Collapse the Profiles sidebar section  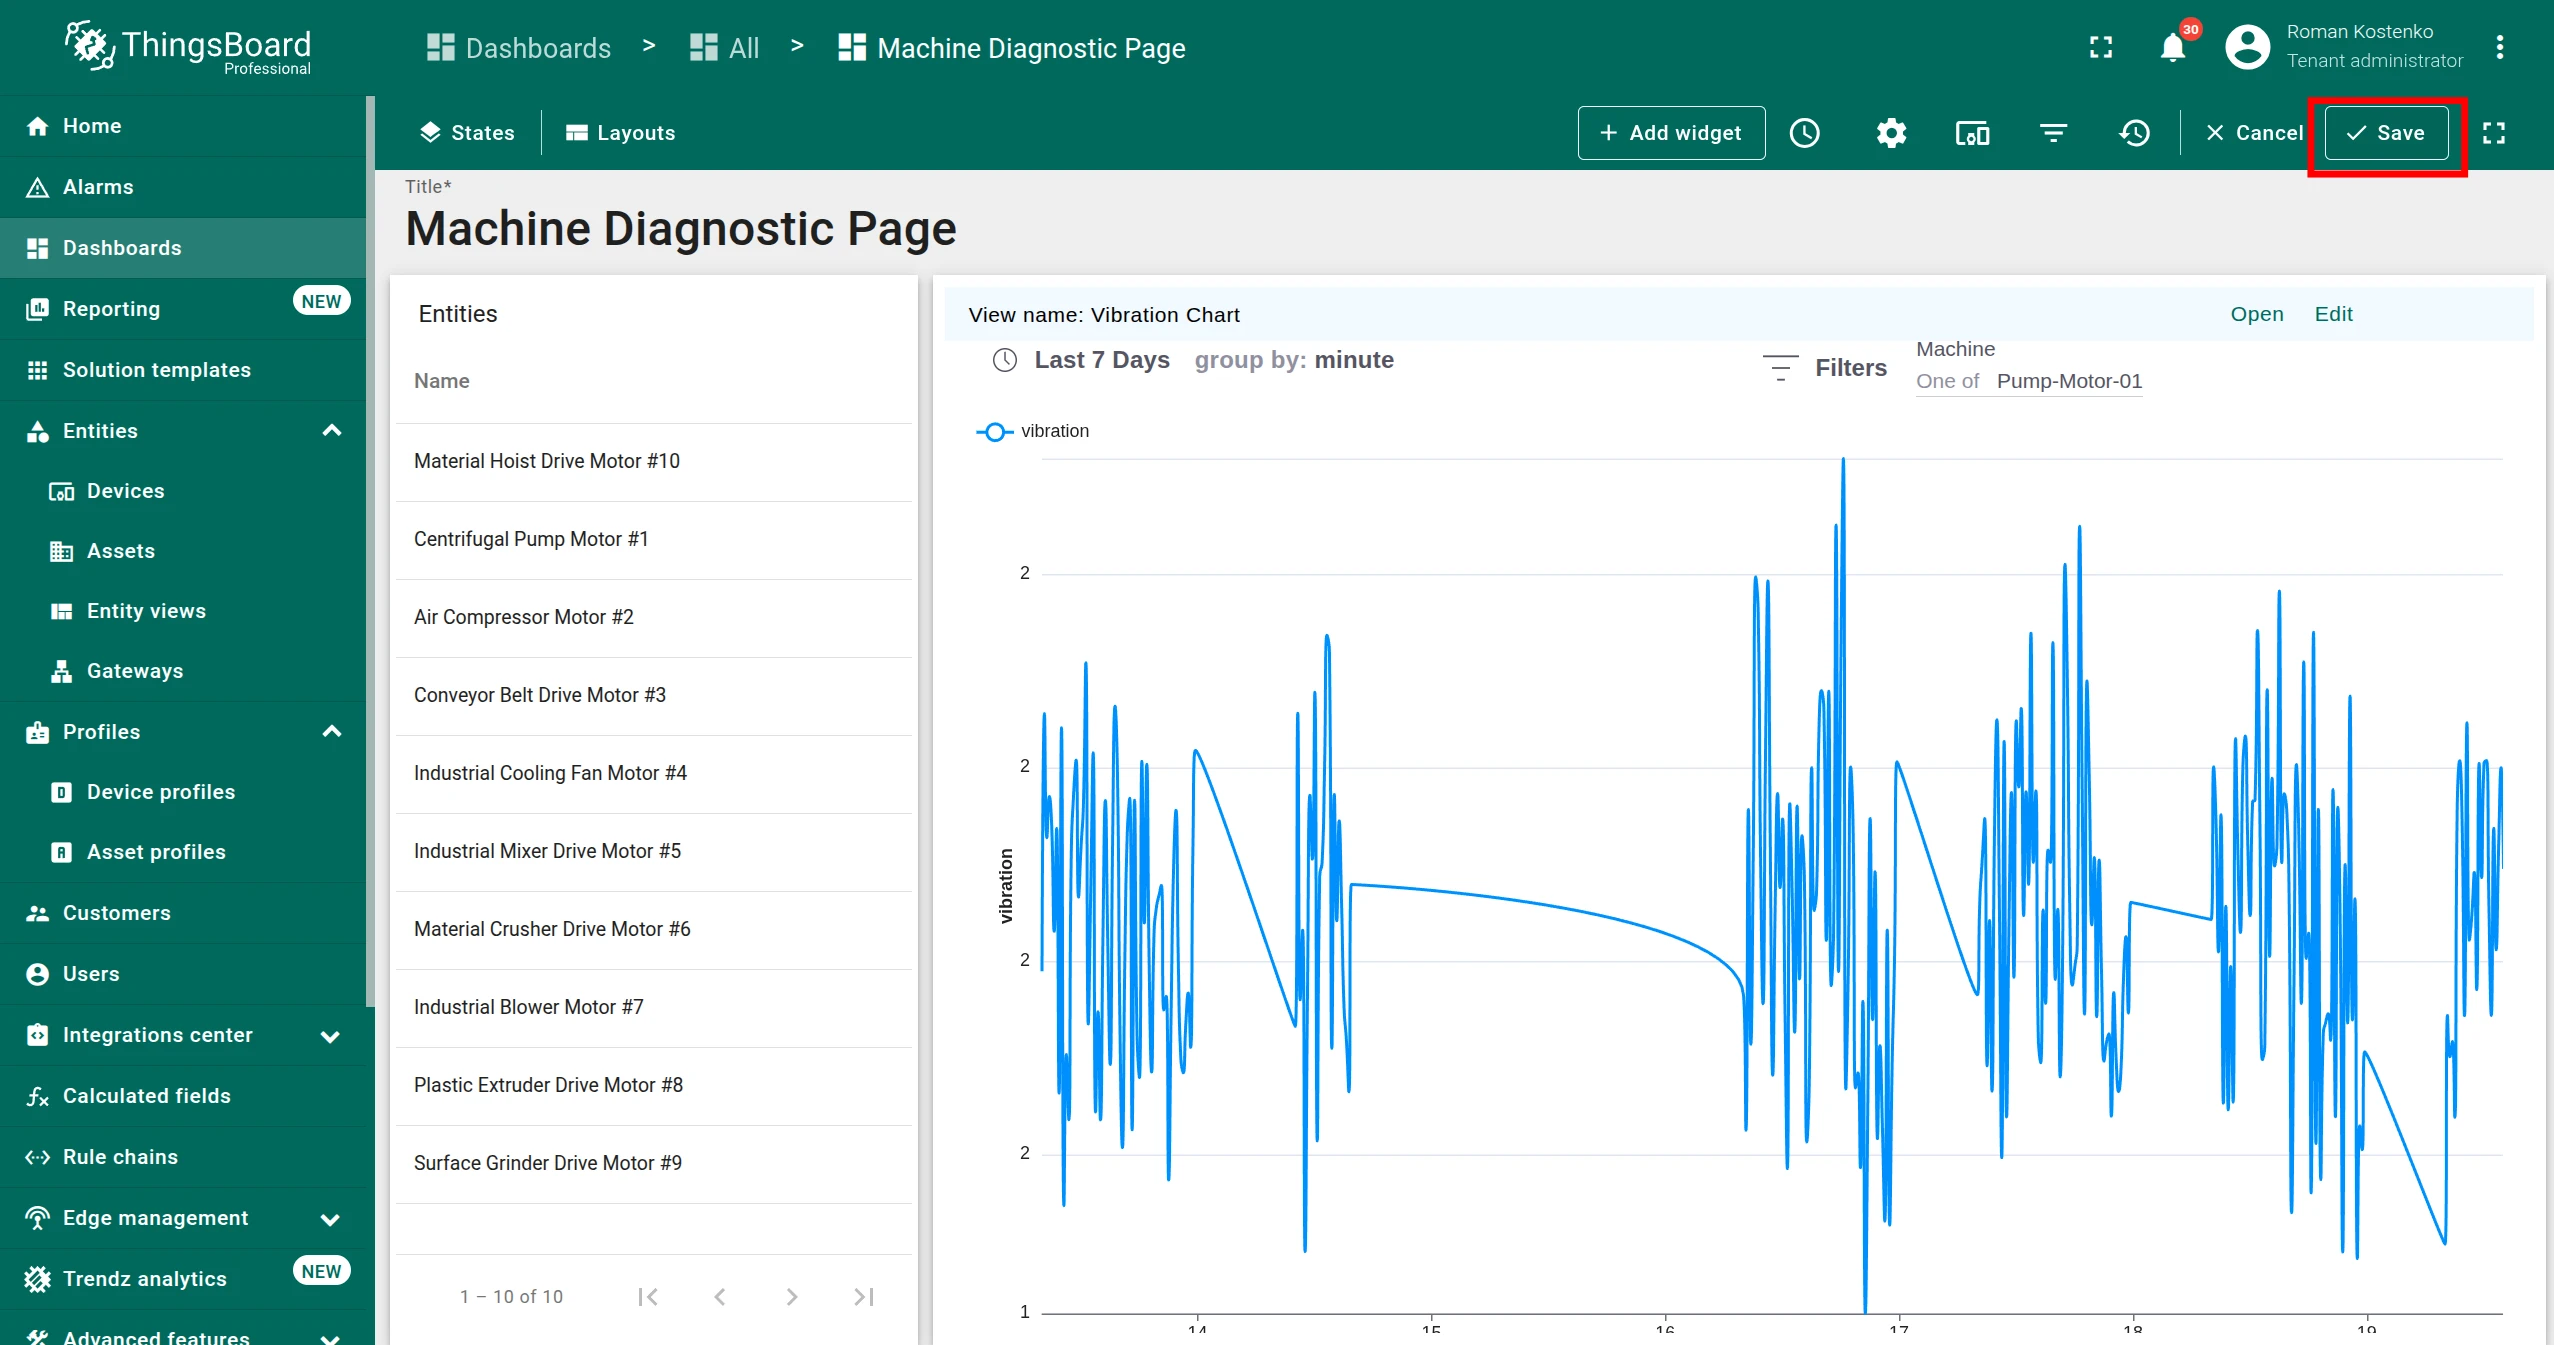pyautogui.click(x=332, y=732)
